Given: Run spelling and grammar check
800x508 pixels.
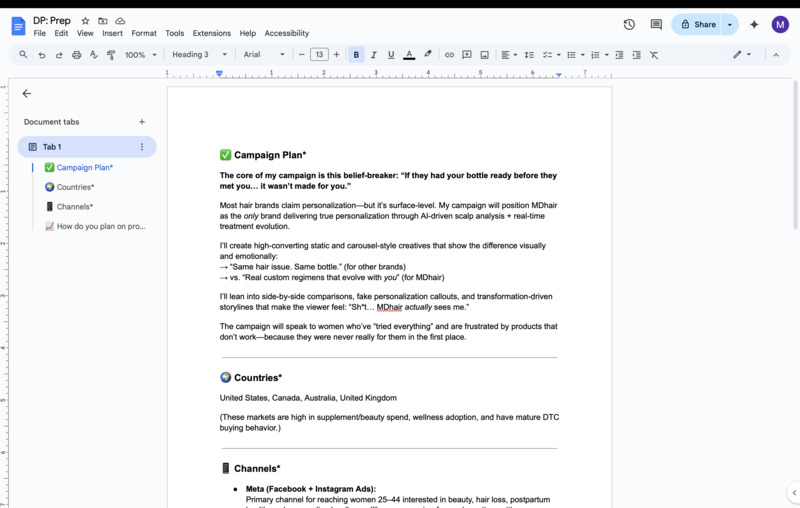Looking at the screenshot, I should (x=94, y=55).
